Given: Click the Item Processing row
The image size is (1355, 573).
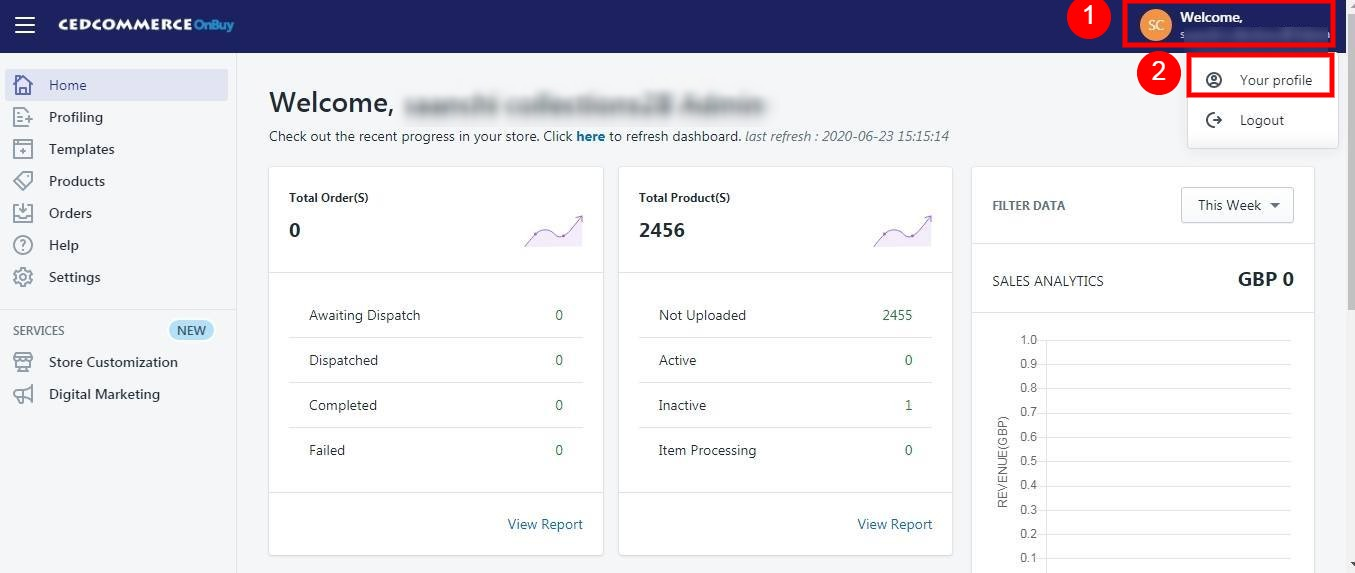Looking at the screenshot, I should (786, 450).
